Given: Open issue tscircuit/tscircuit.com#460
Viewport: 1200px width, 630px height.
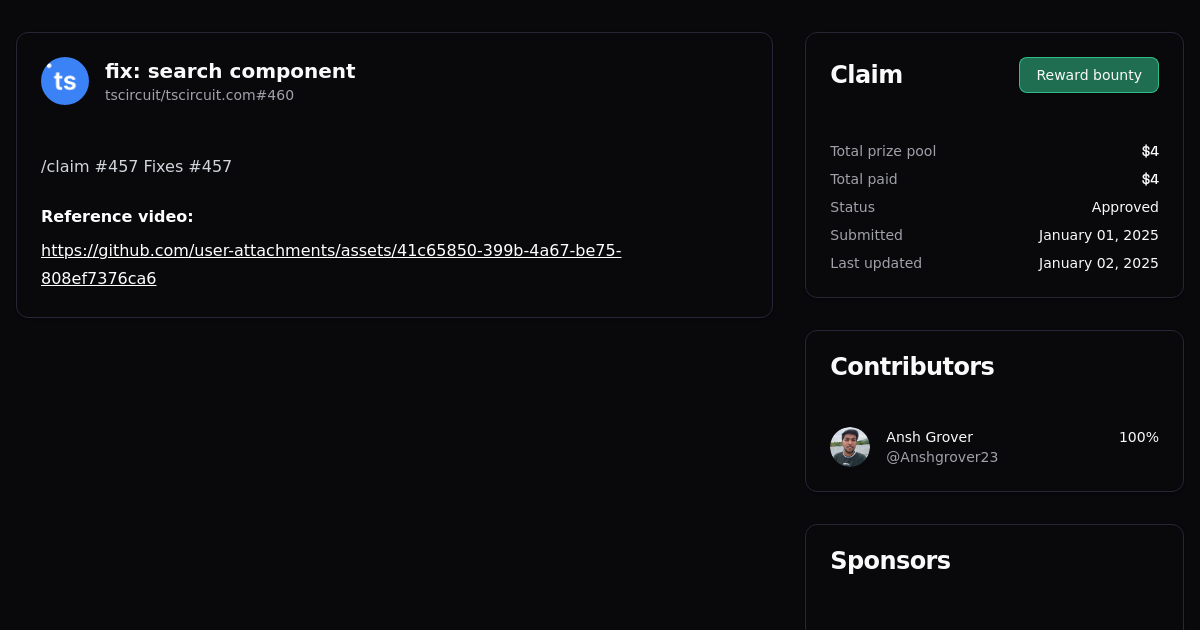Looking at the screenshot, I should 199,95.
